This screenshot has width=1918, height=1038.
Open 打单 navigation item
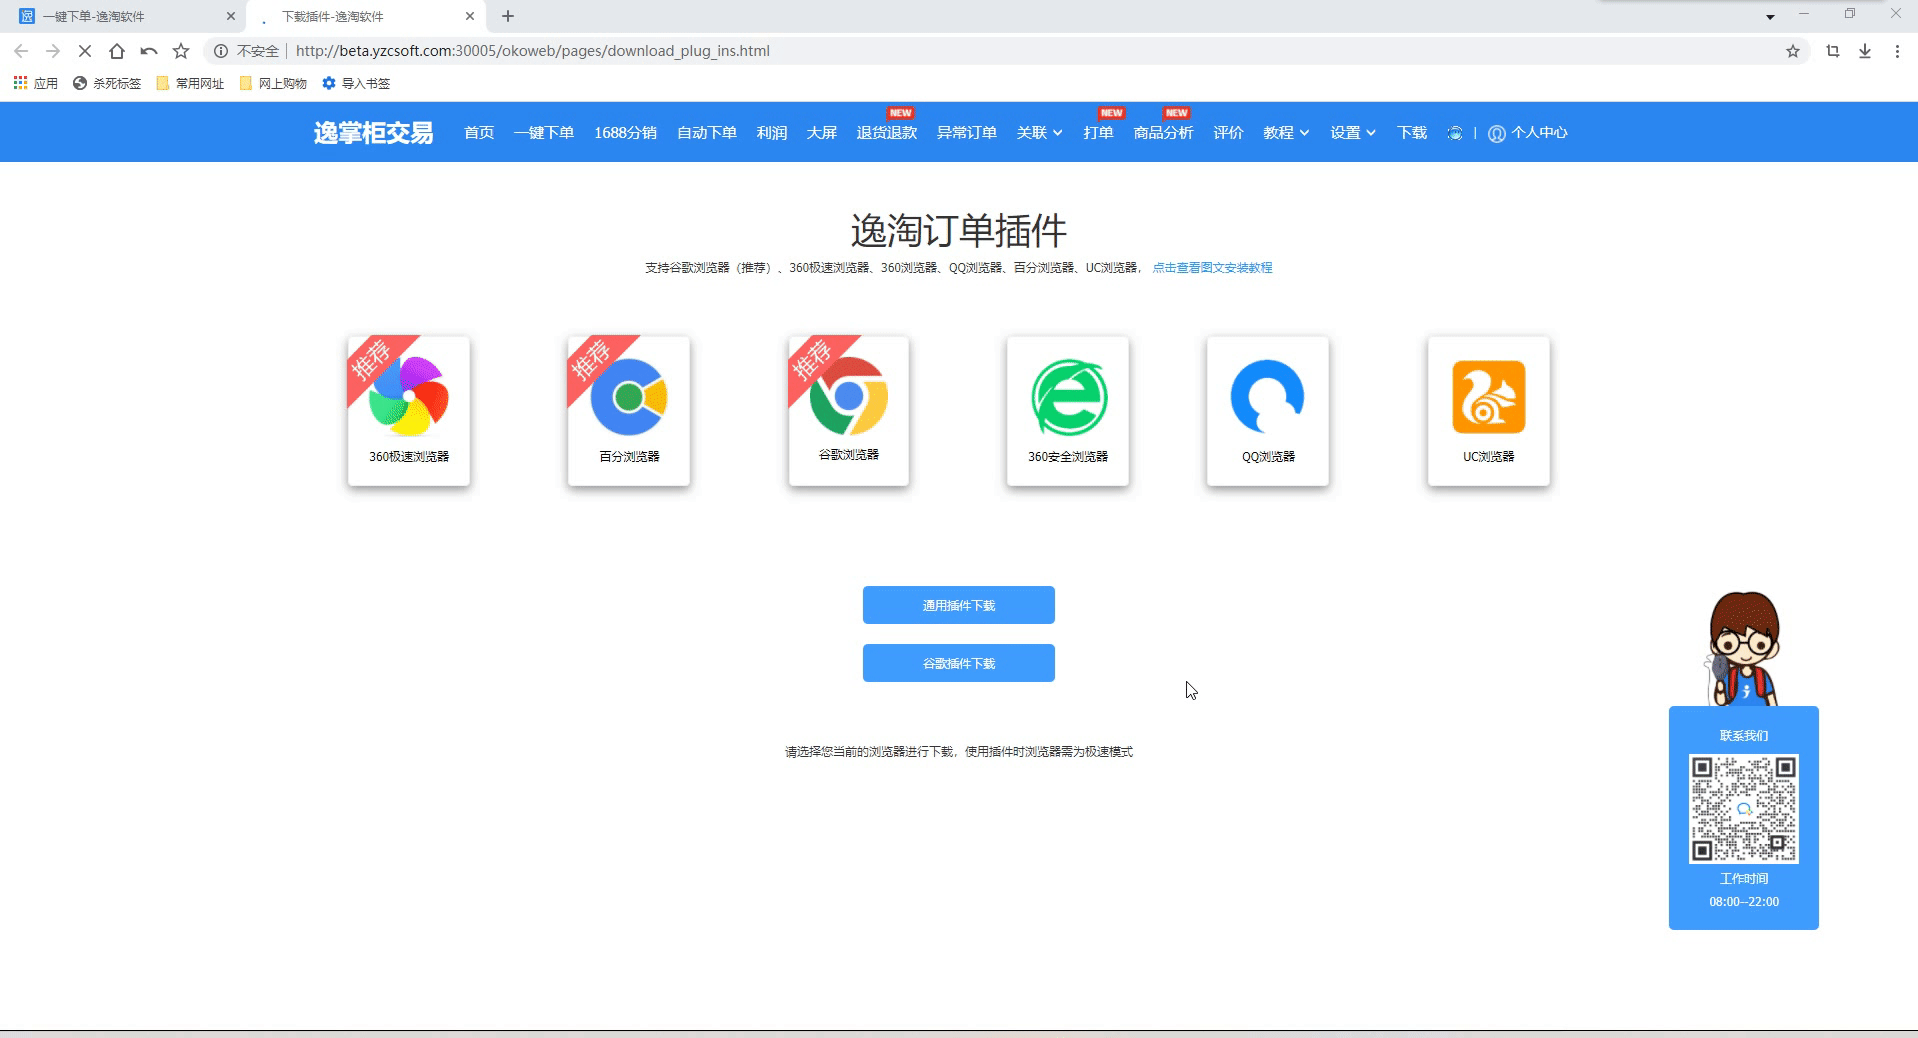click(1098, 133)
